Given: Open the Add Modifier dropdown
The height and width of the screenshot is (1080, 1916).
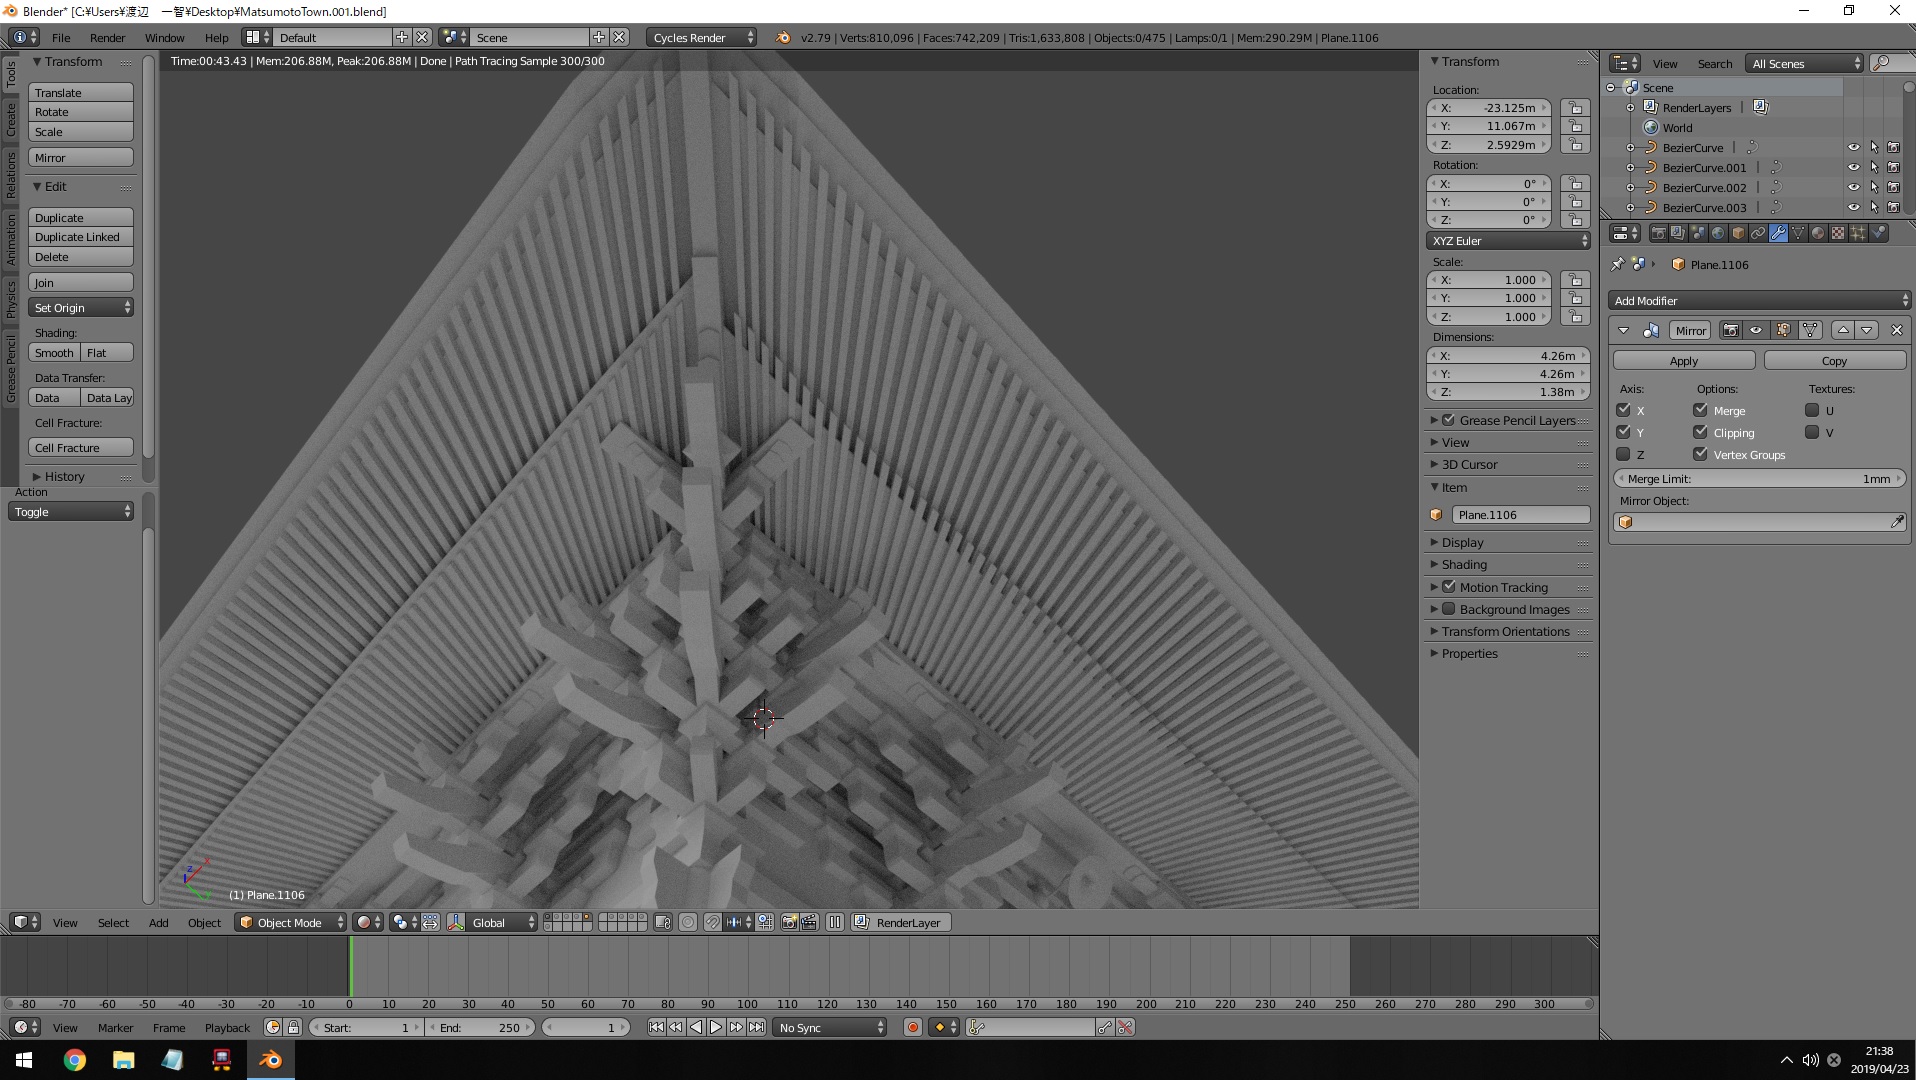Looking at the screenshot, I should [x=1759, y=300].
